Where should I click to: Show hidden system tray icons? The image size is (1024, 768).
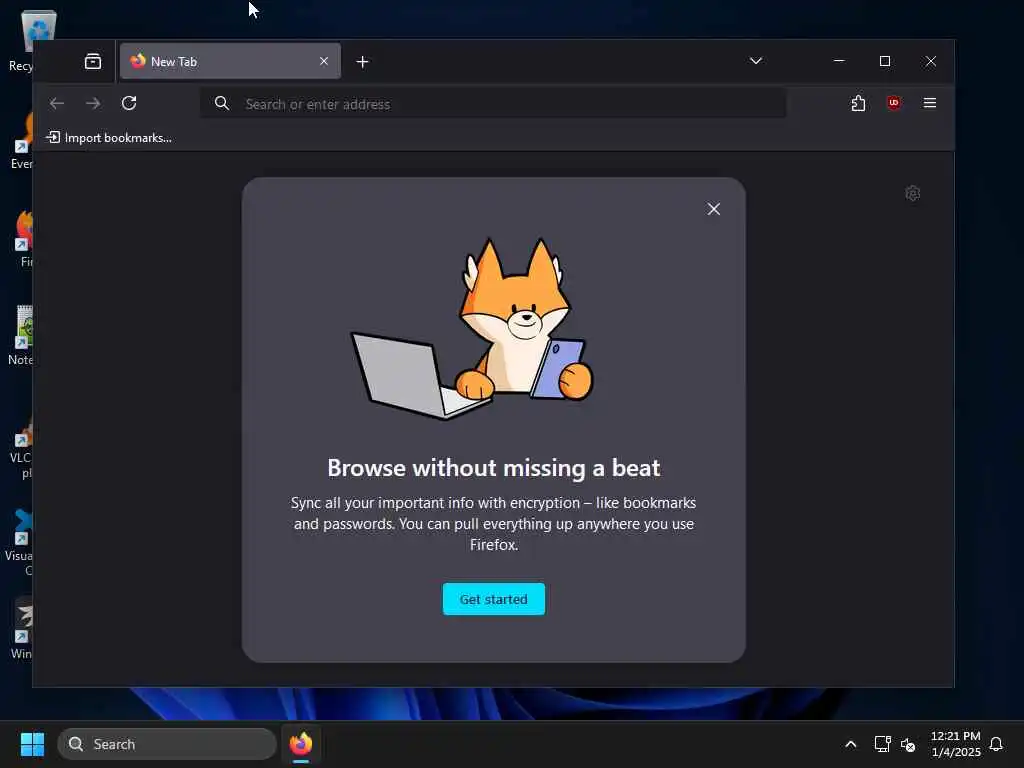(850, 744)
